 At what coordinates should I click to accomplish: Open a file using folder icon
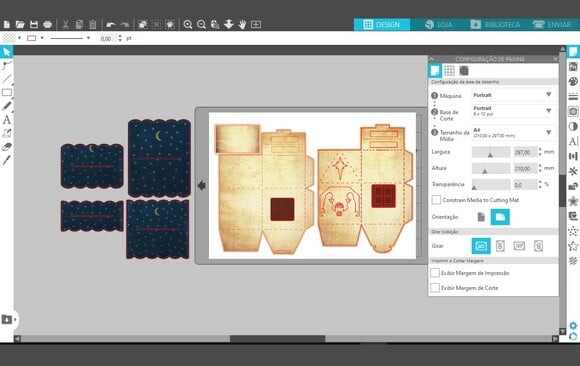(x=20, y=24)
